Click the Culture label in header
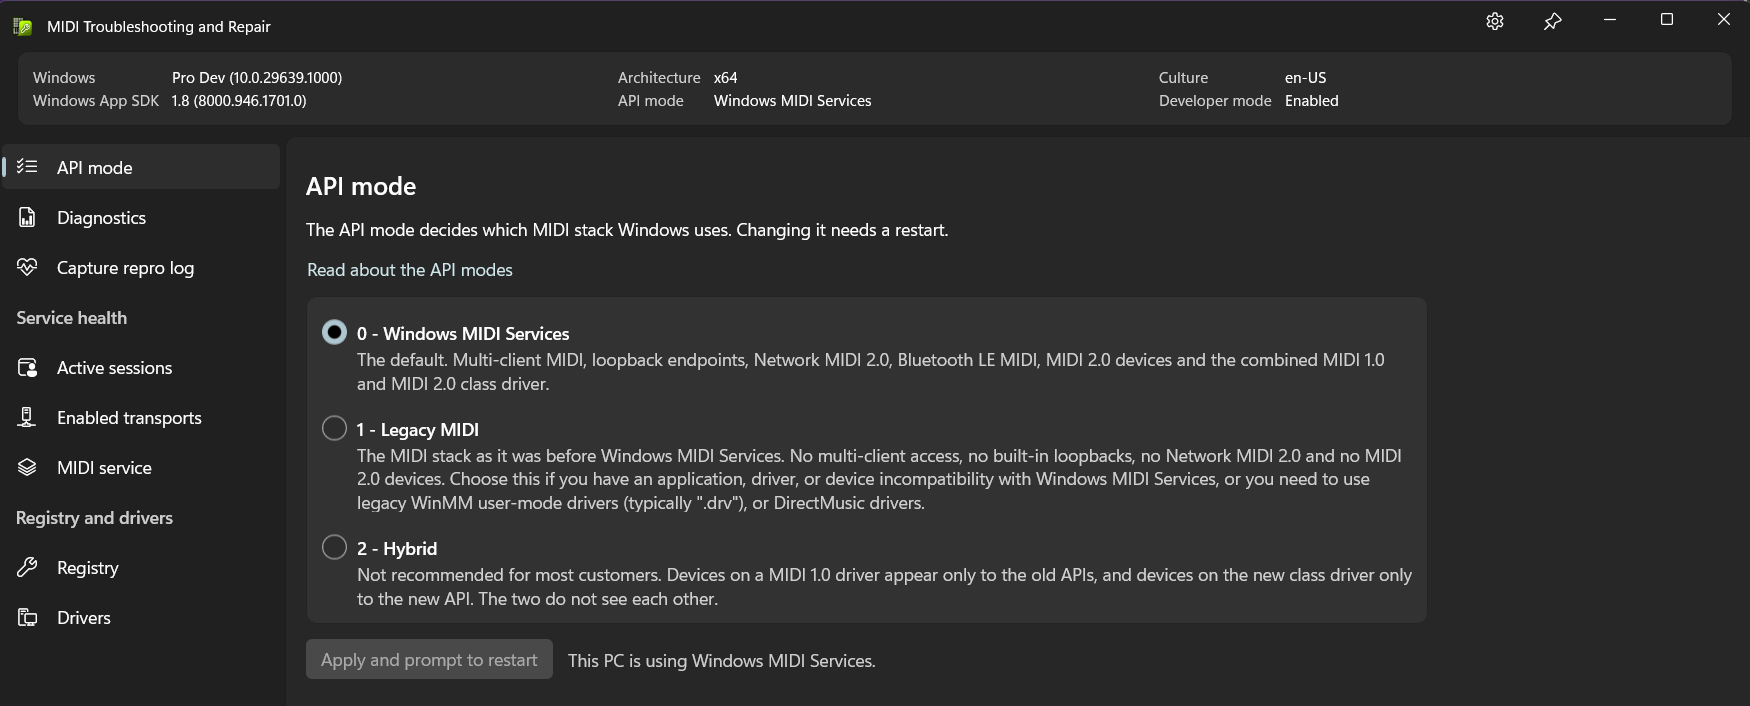Screen dimensions: 1750x706 pyautogui.click(x=1184, y=78)
